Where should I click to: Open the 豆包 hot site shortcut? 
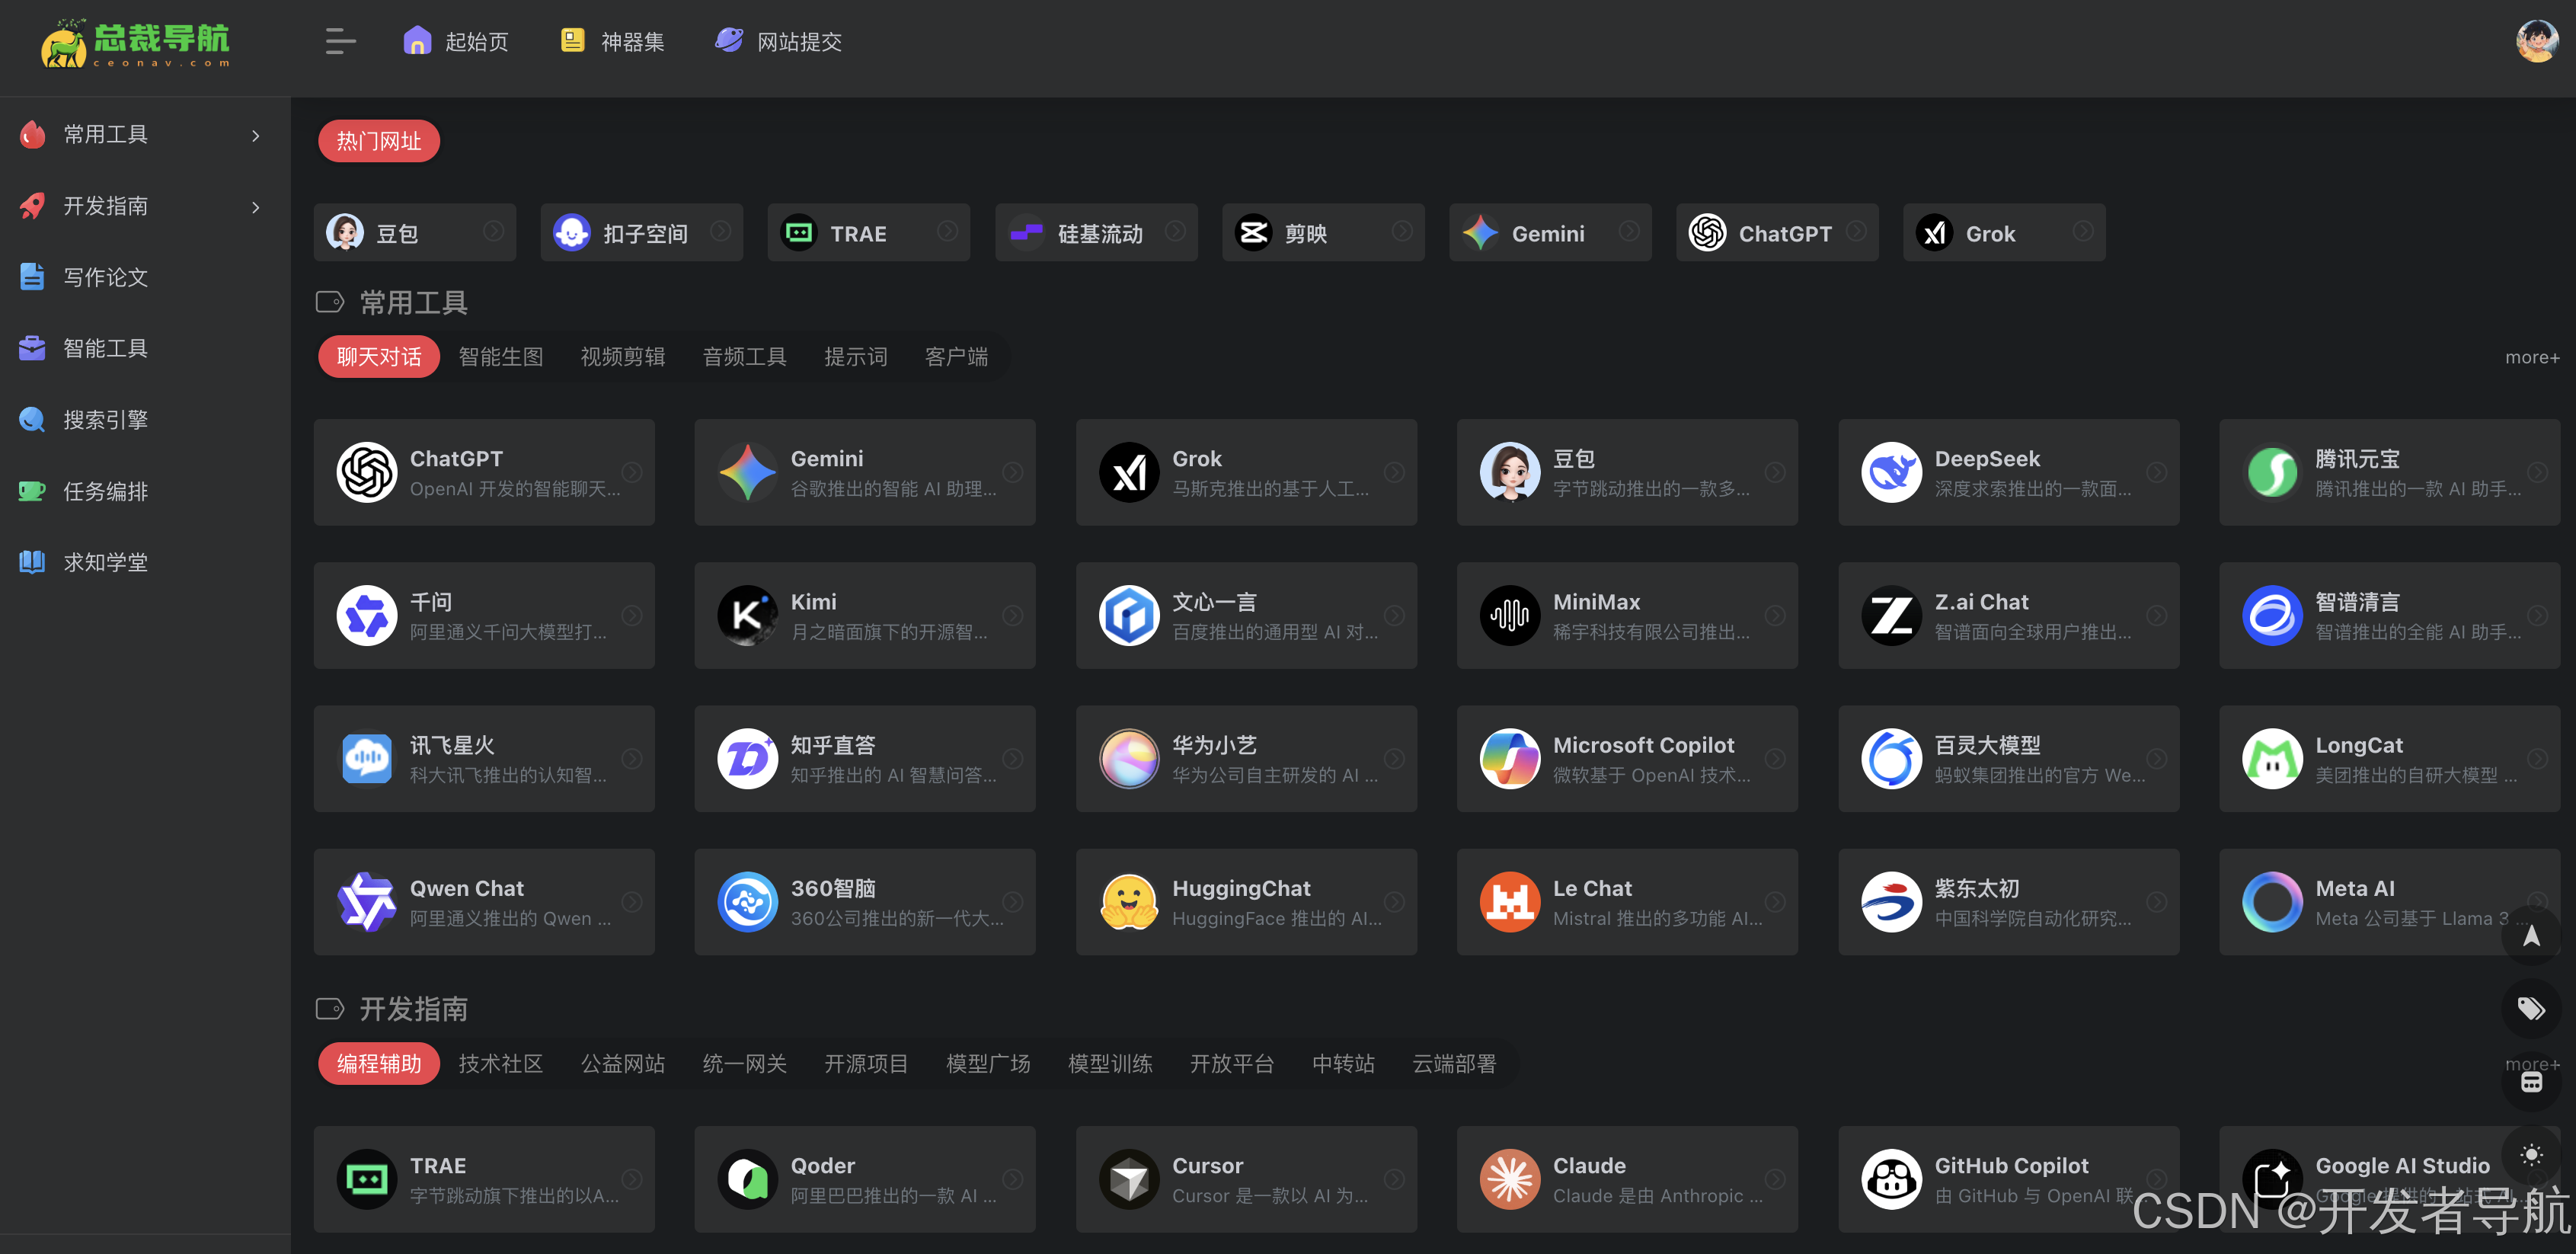pos(415,233)
